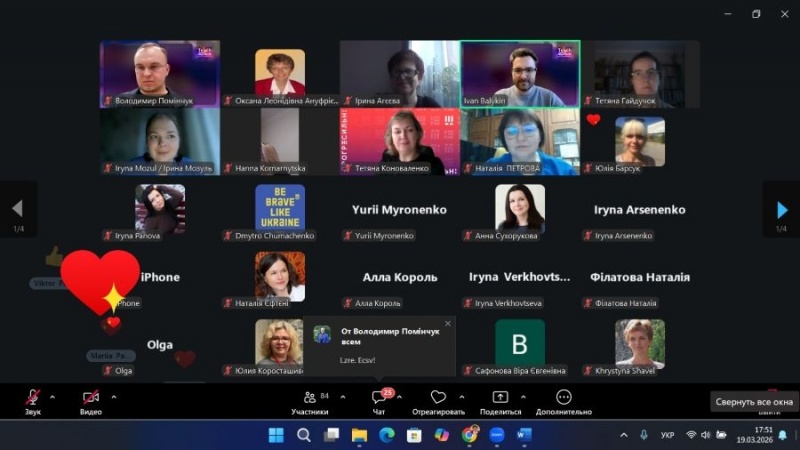The width and height of the screenshot is (800, 450).
Task: Expand the audio options arrow next to Звук
Action: (57, 396)
